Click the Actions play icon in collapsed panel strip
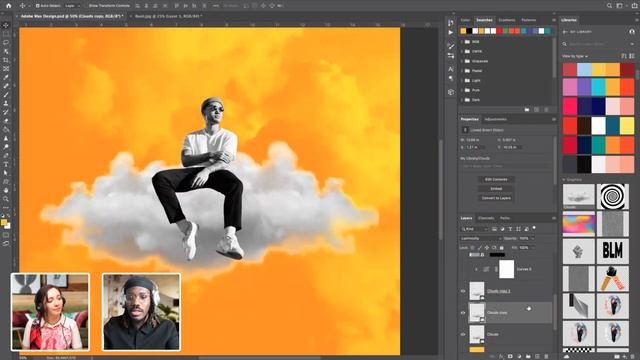640x360 pixels. point(451,33)
